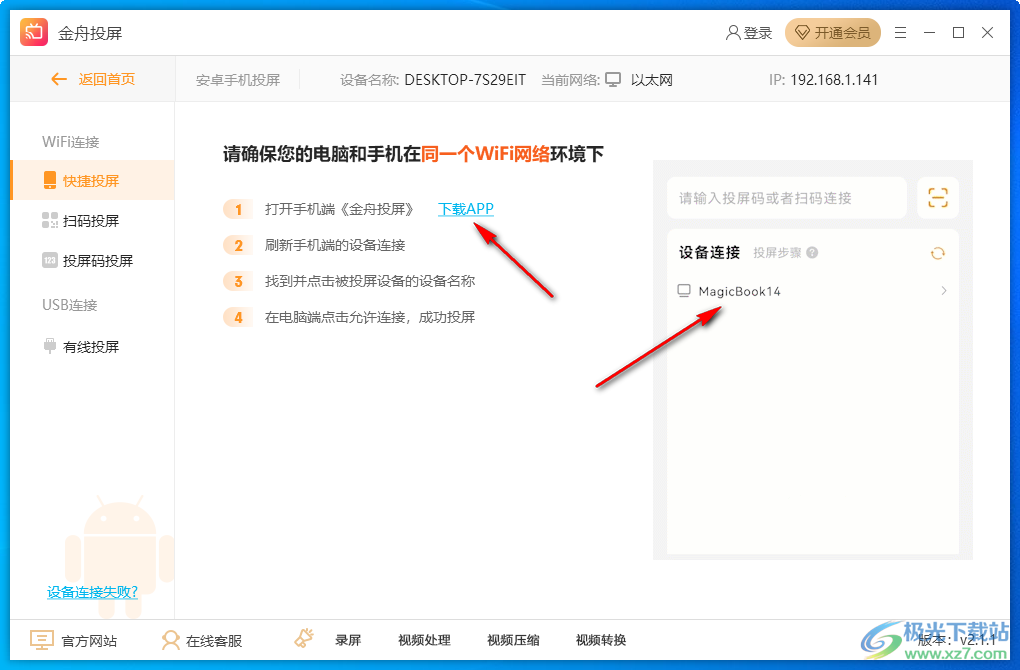Viewport: 1020px width, 670px height.
Task: Click the 金舟投屏 app logo
Action: 33,31
